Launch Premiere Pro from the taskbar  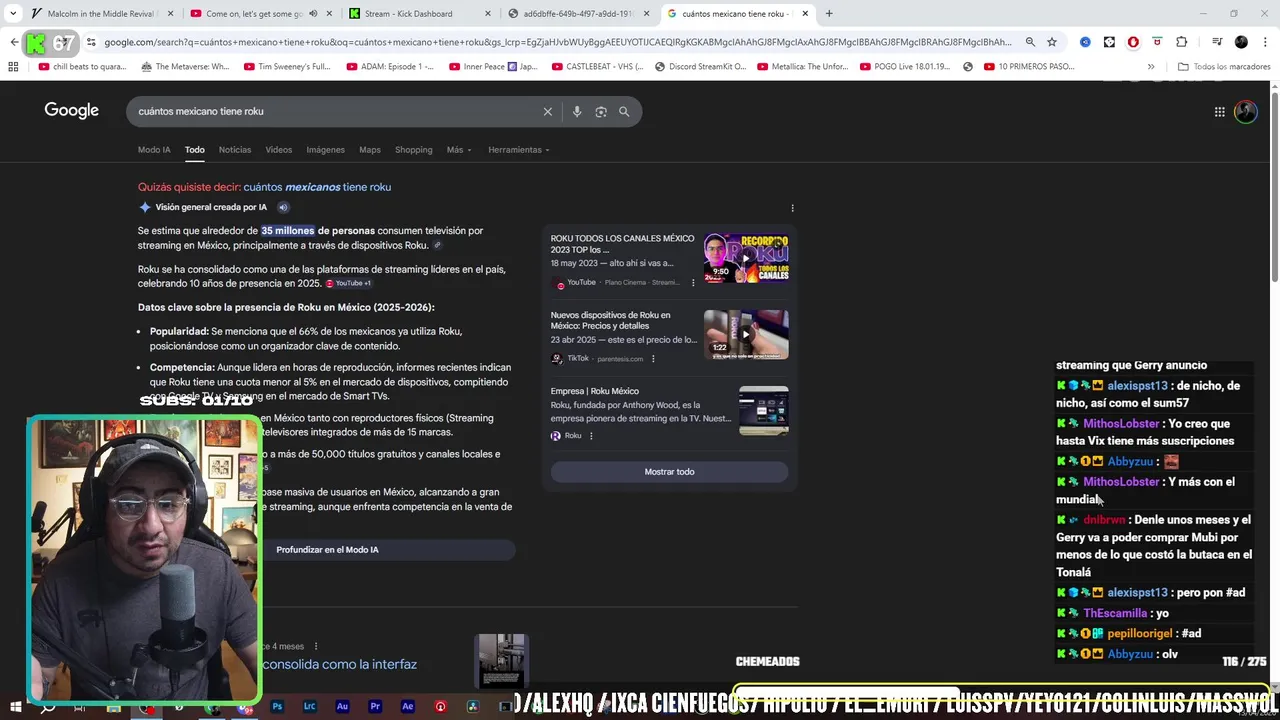[375, 706]
